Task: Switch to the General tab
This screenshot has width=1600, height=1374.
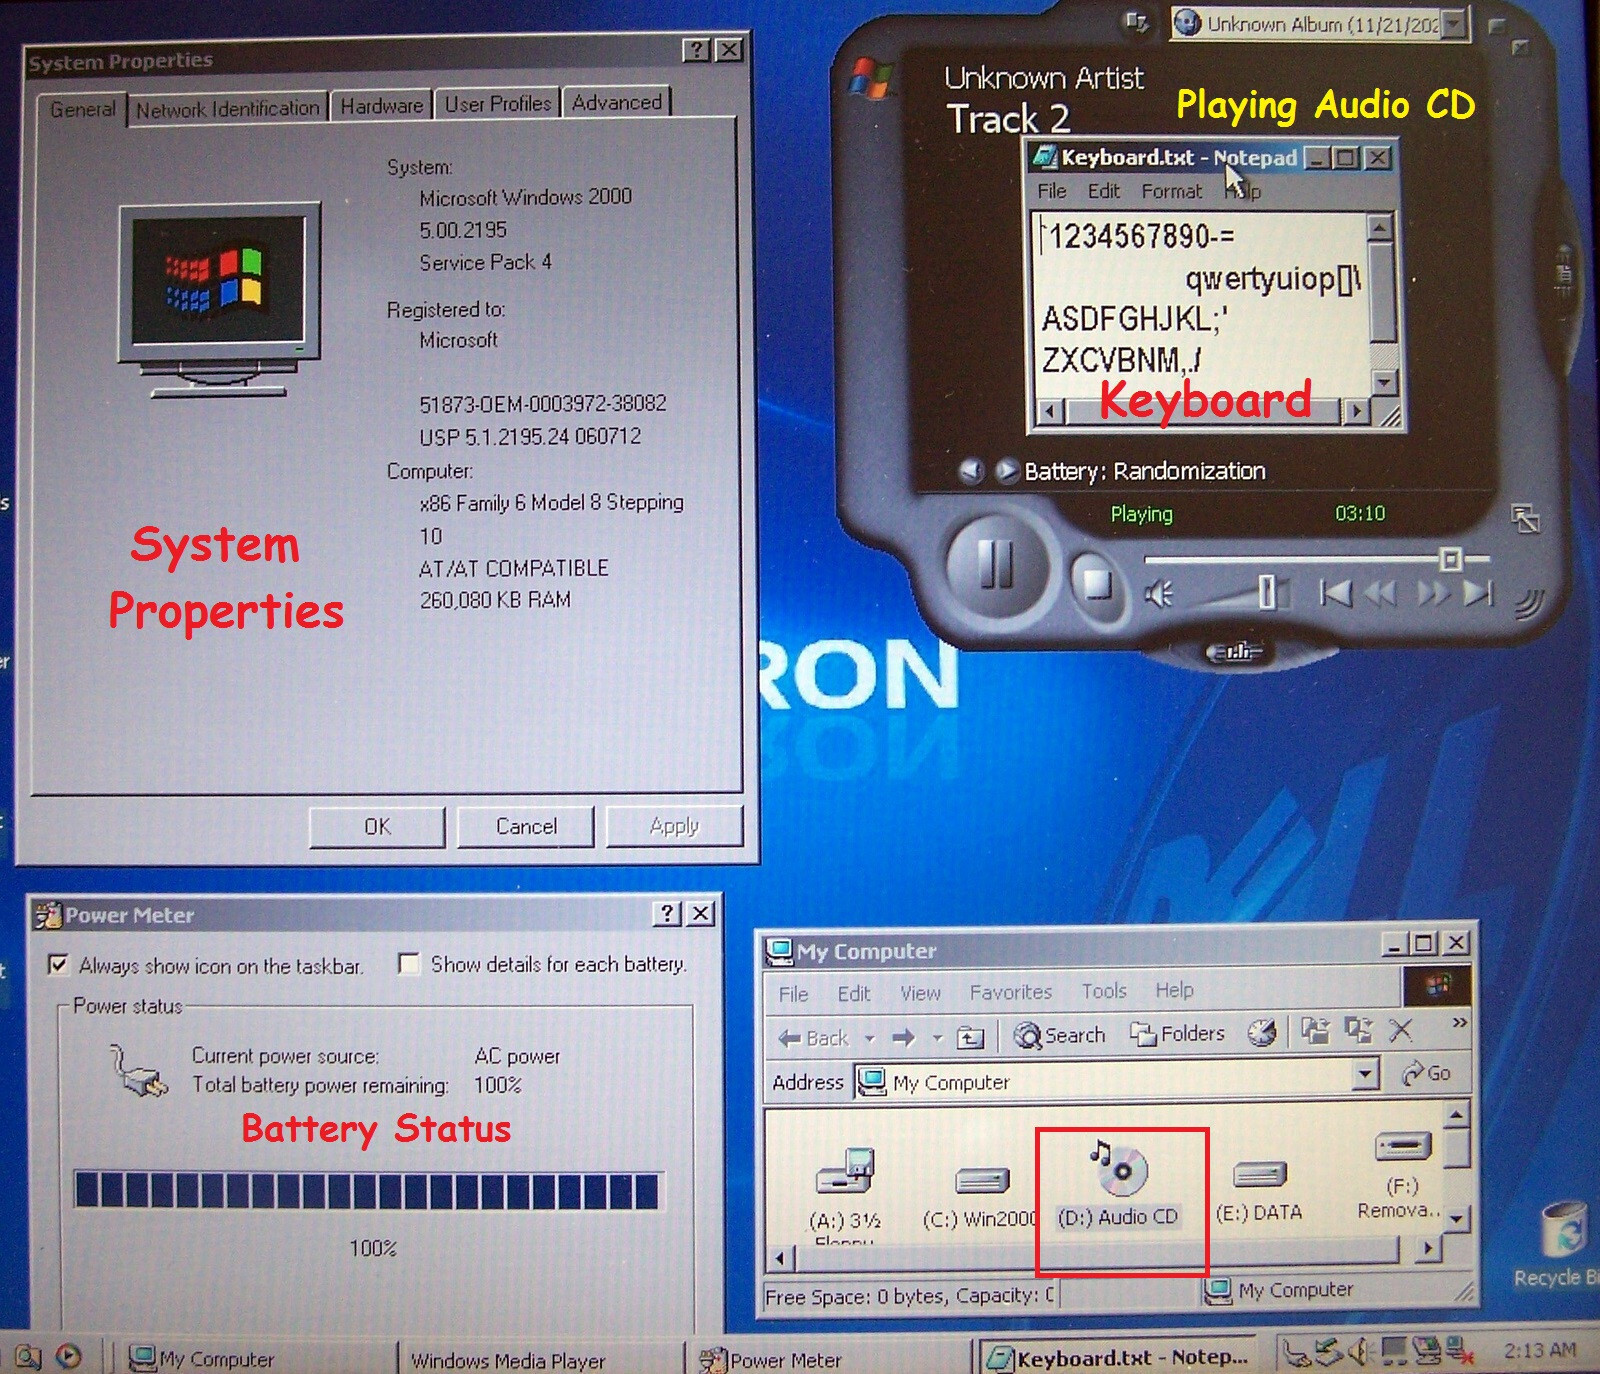Action: click(82, 109)
